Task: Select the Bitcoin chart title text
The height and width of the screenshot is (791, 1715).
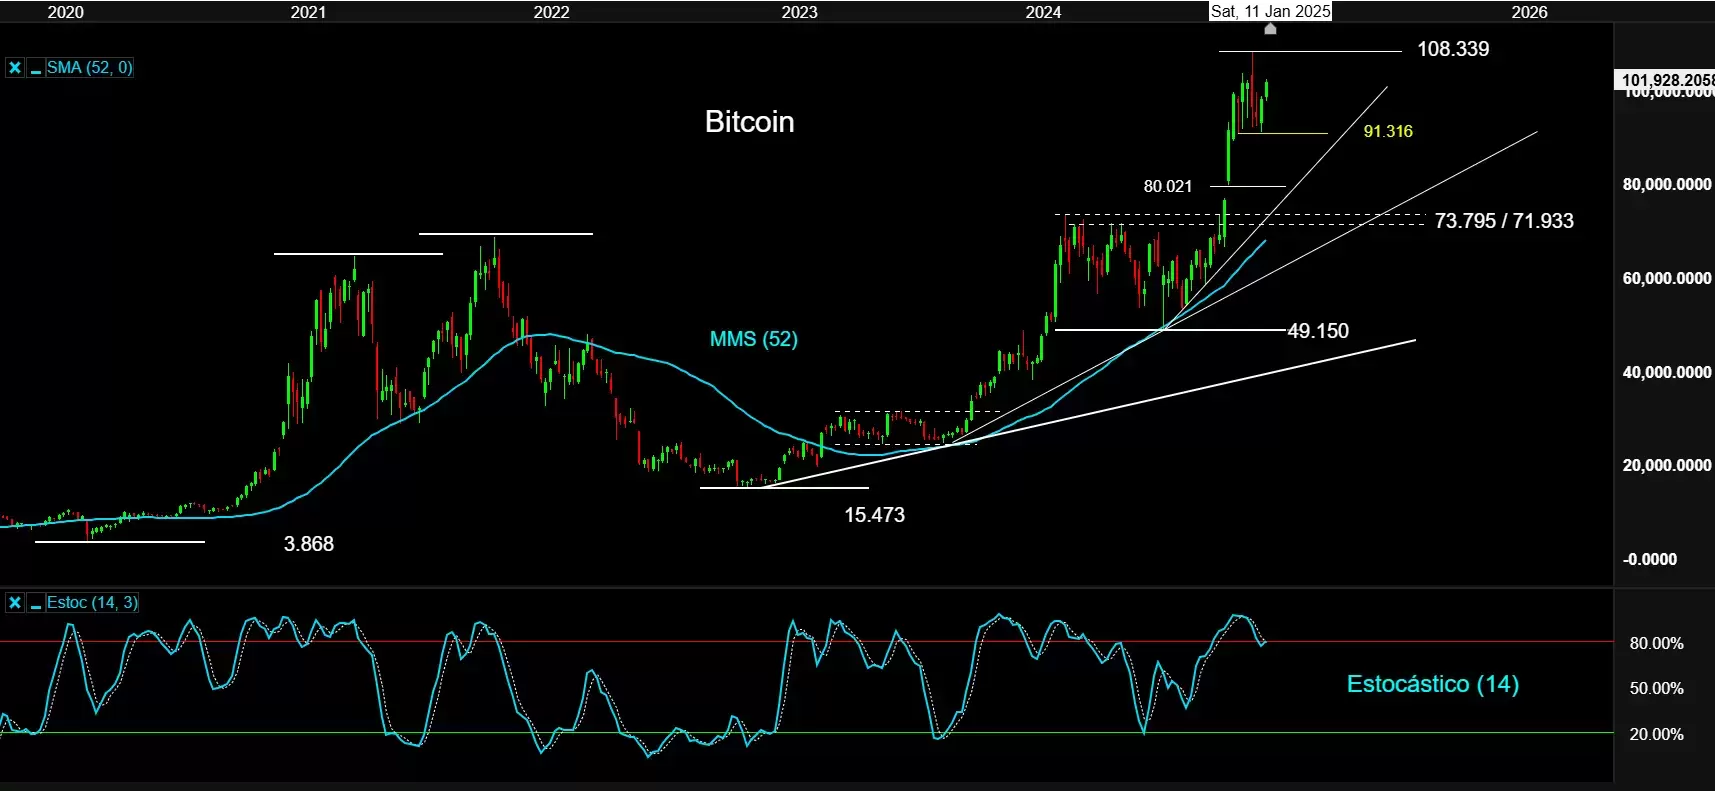Action: point(749,122)
